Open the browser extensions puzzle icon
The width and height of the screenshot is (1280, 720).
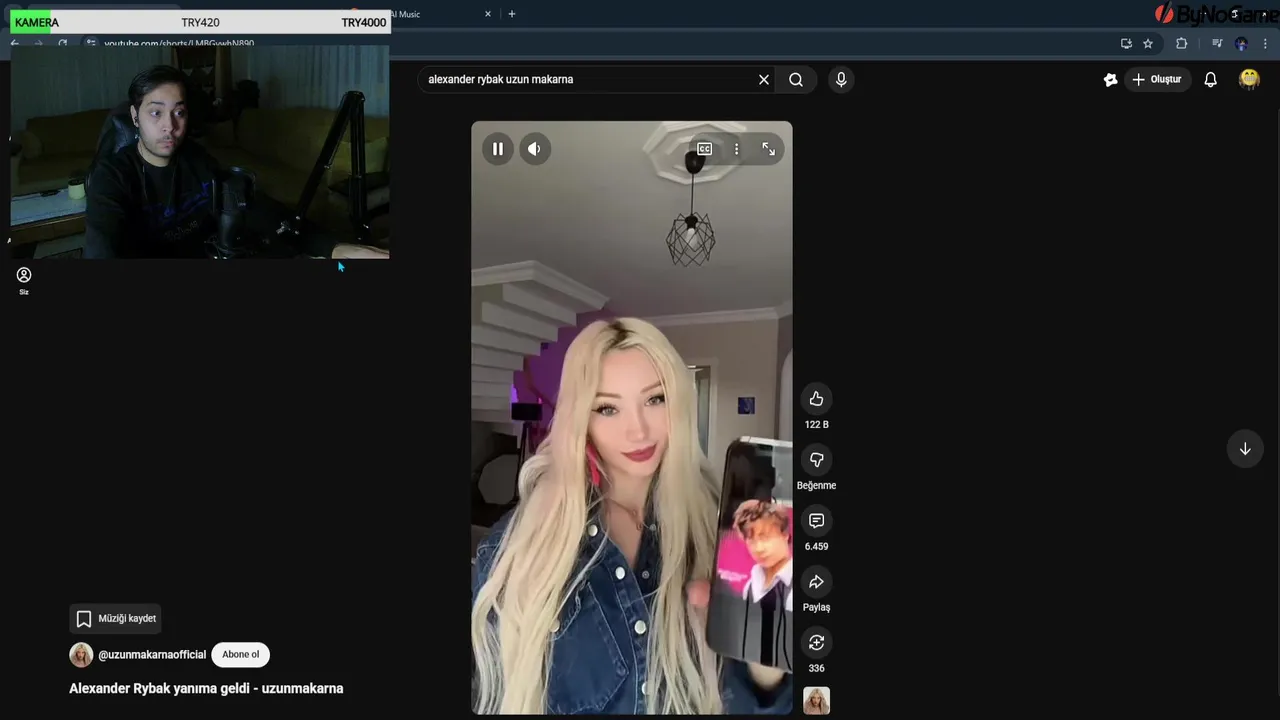(x=1181, y=43)
